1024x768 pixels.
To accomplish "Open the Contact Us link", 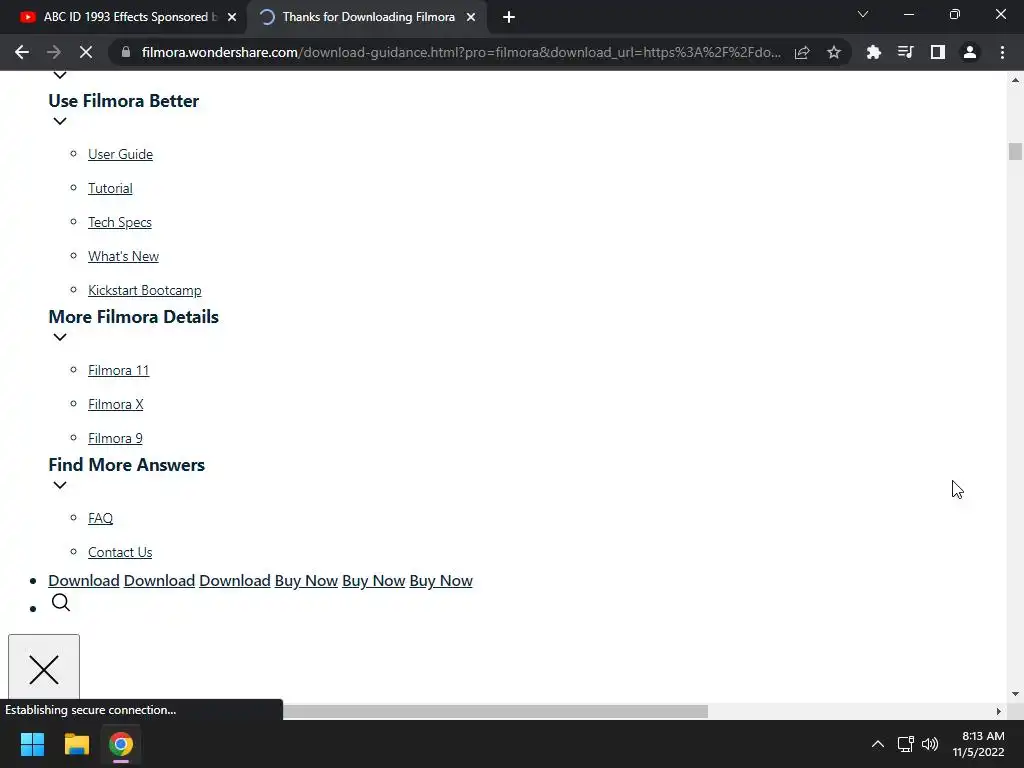I will click(x=120, y=552).
